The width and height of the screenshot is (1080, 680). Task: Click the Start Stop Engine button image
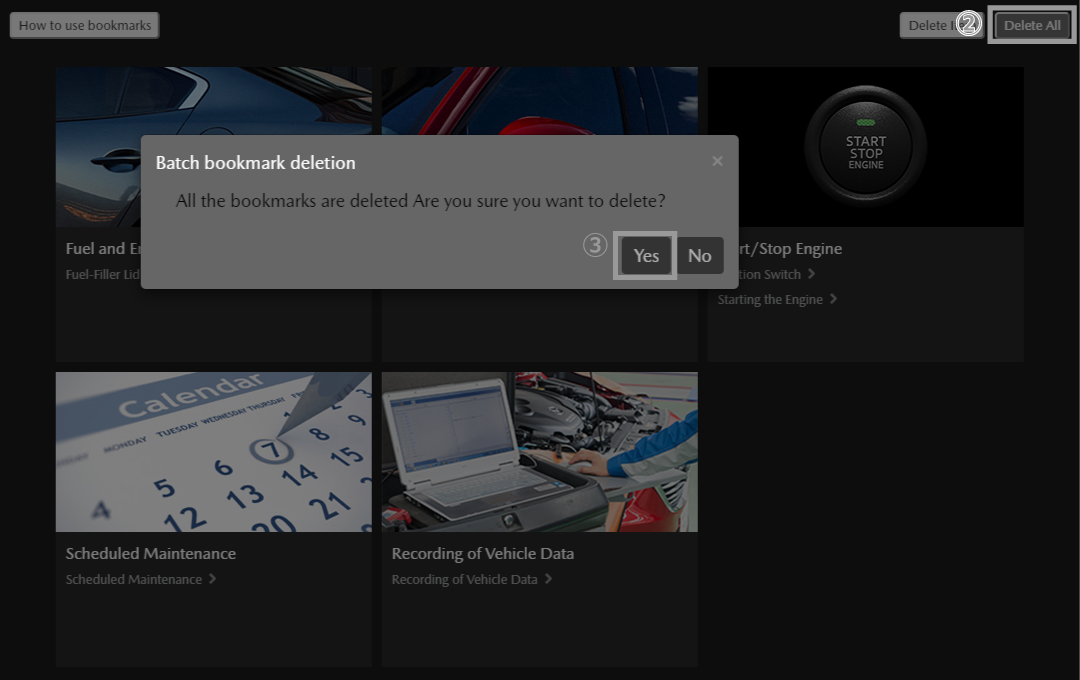(x=865, y=147)
